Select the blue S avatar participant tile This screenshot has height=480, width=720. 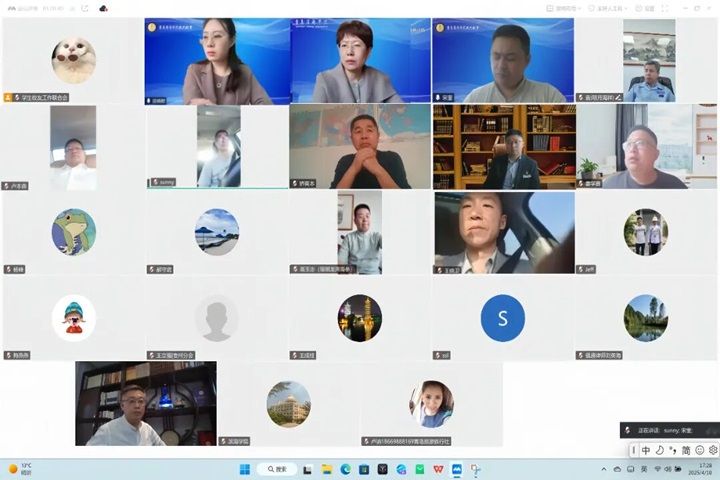pyautogui.click(x=502, y=318)
